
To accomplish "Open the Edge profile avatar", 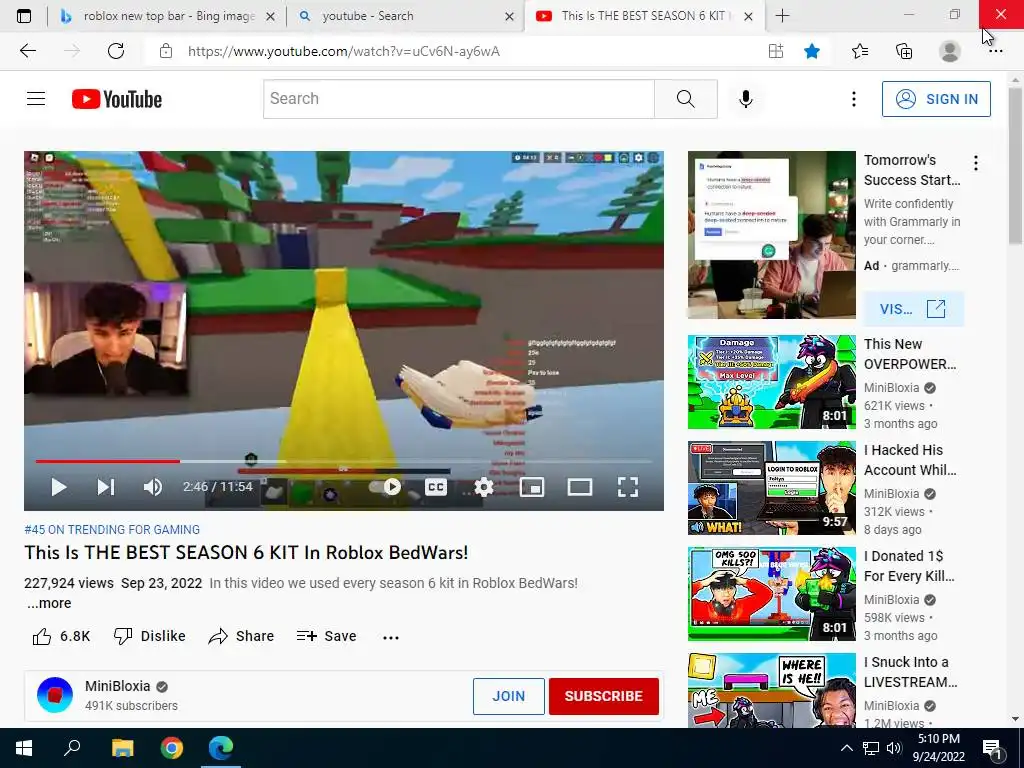I will [950, 51].
